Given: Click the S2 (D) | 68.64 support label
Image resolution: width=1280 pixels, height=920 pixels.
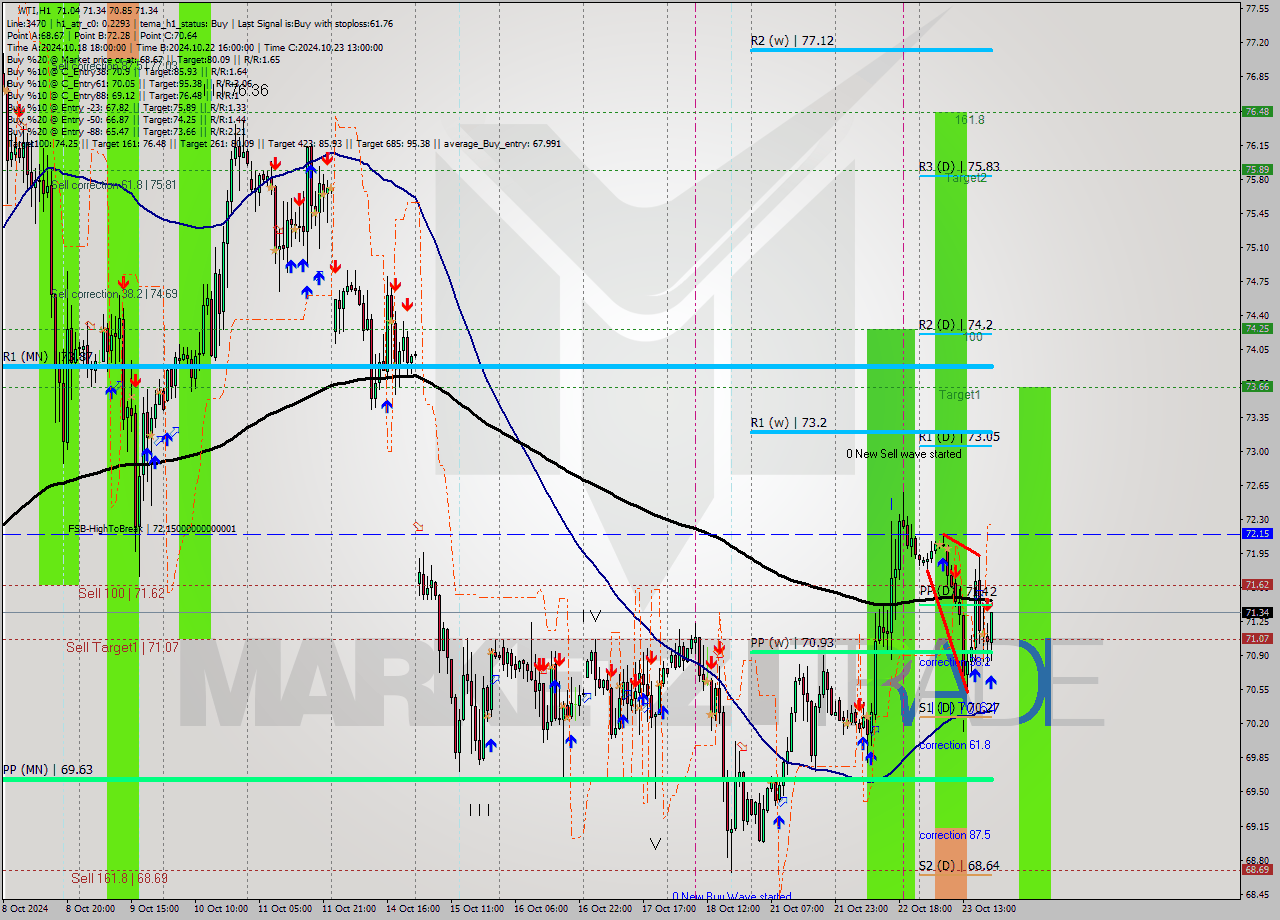Looking at the screenshot, I should click(959, 866).
